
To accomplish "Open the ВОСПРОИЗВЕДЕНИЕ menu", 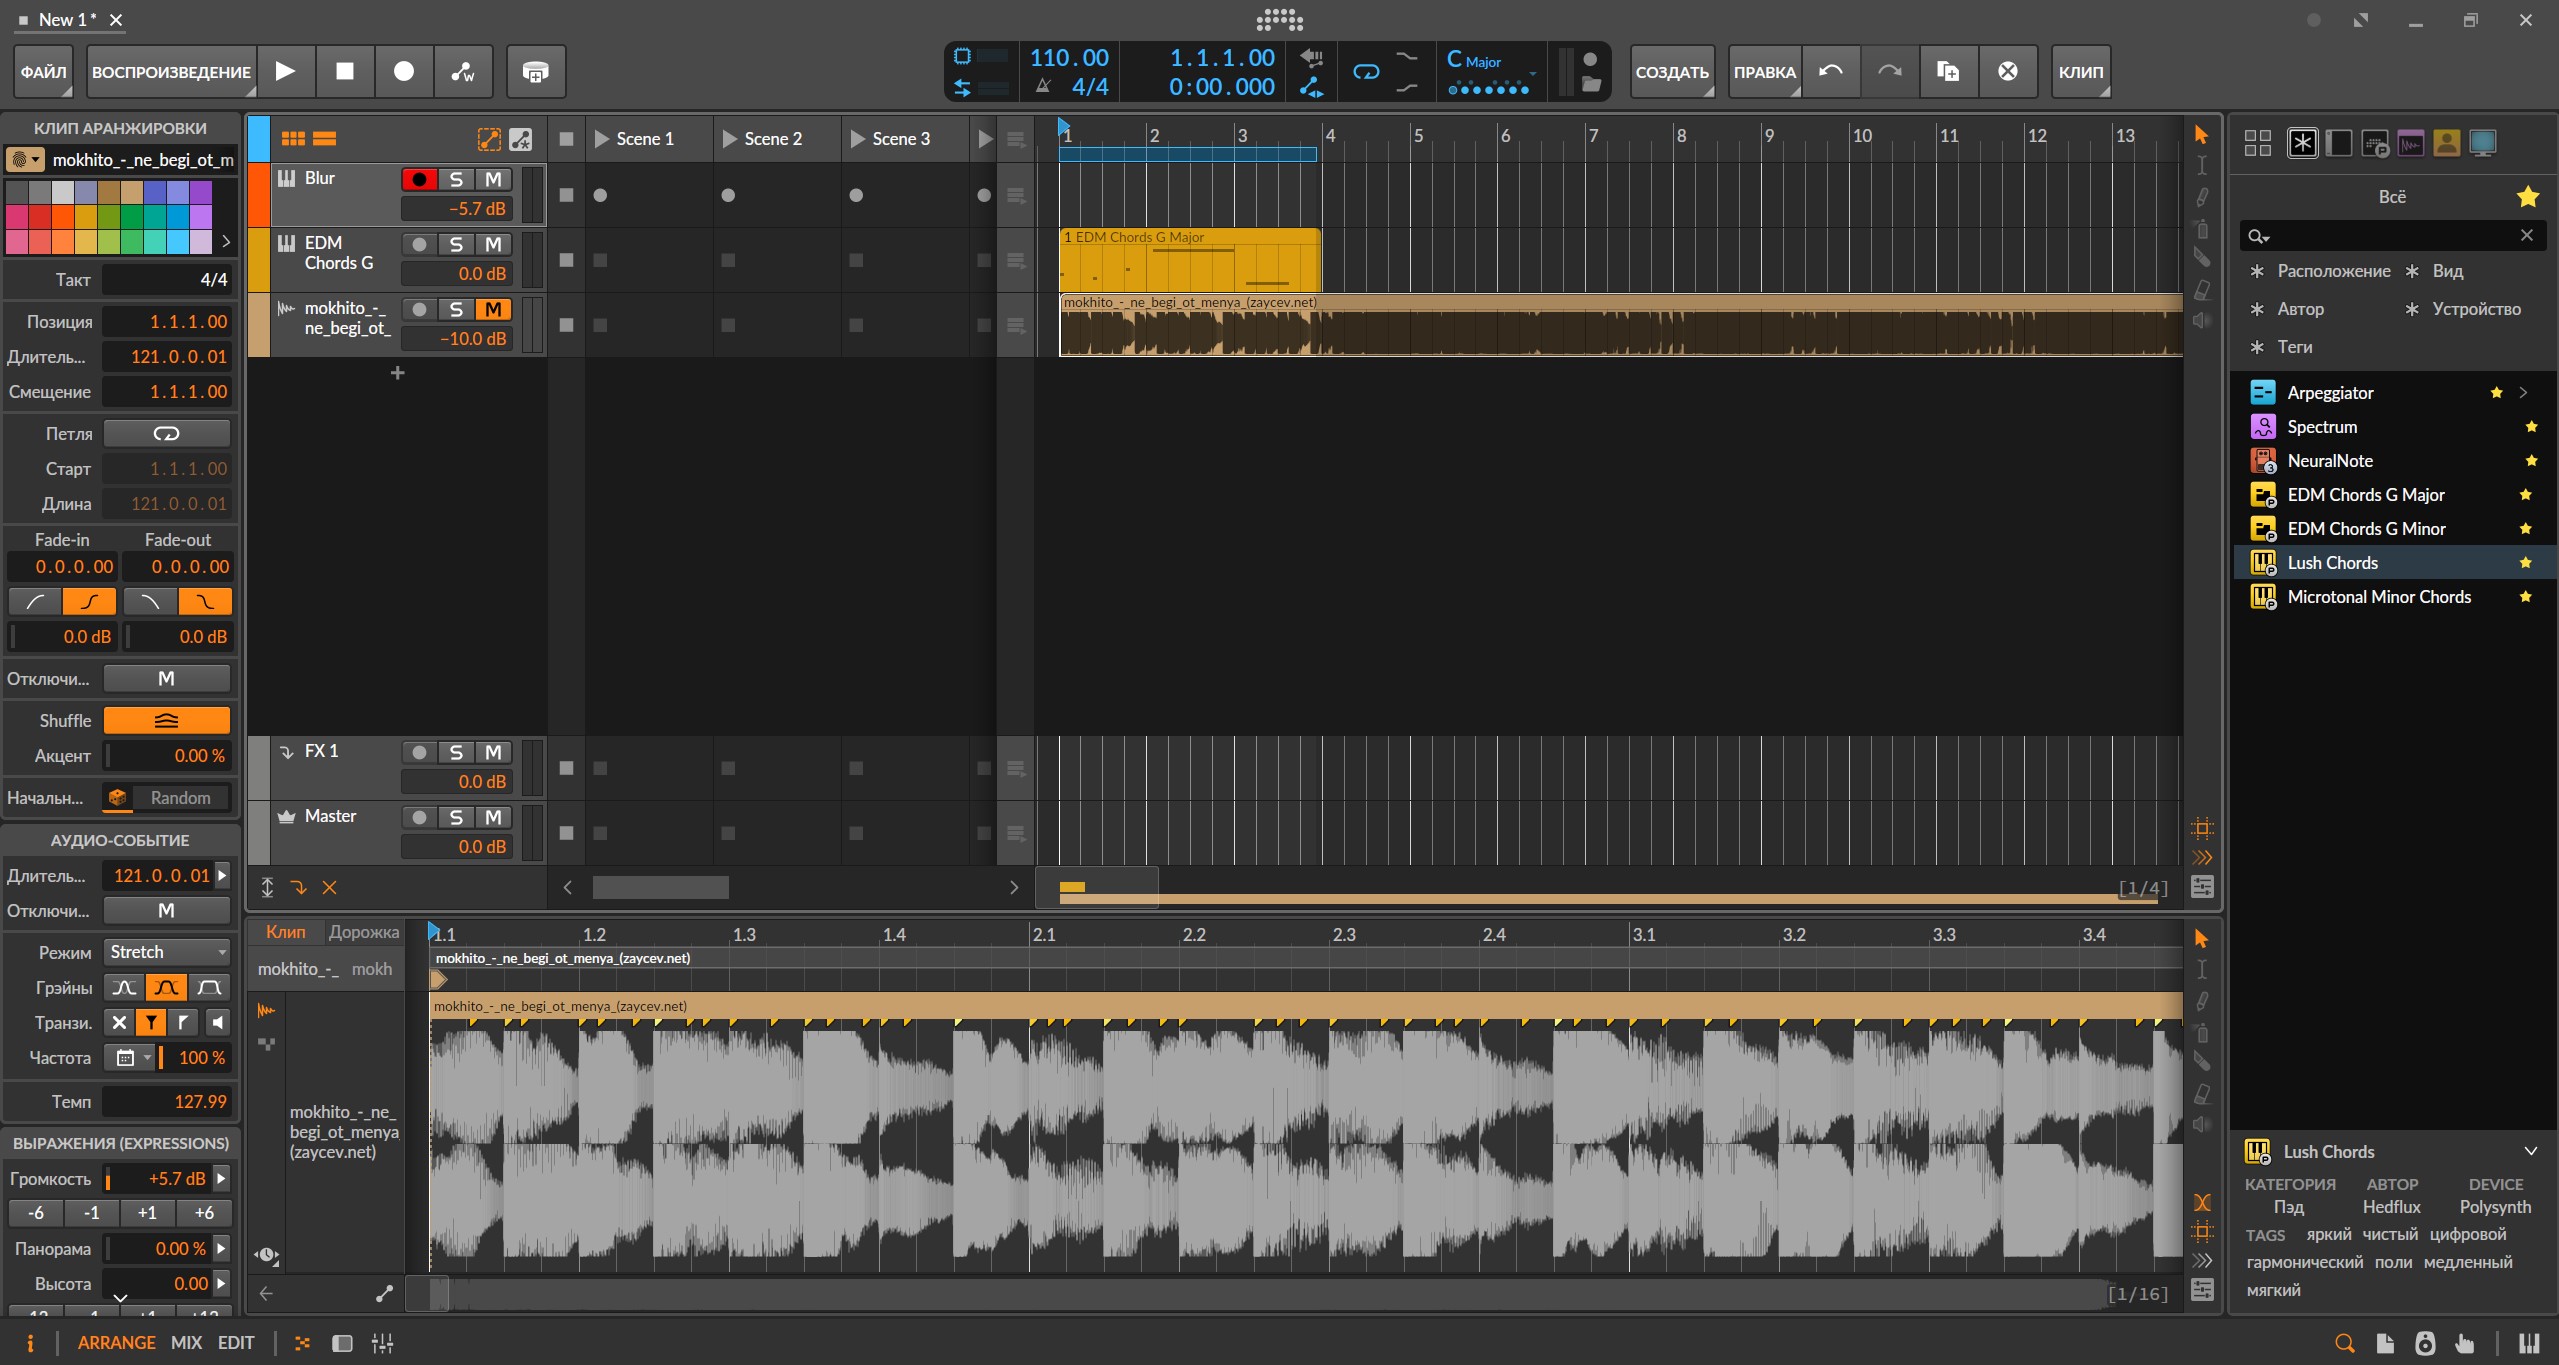I will coord(171,71).
